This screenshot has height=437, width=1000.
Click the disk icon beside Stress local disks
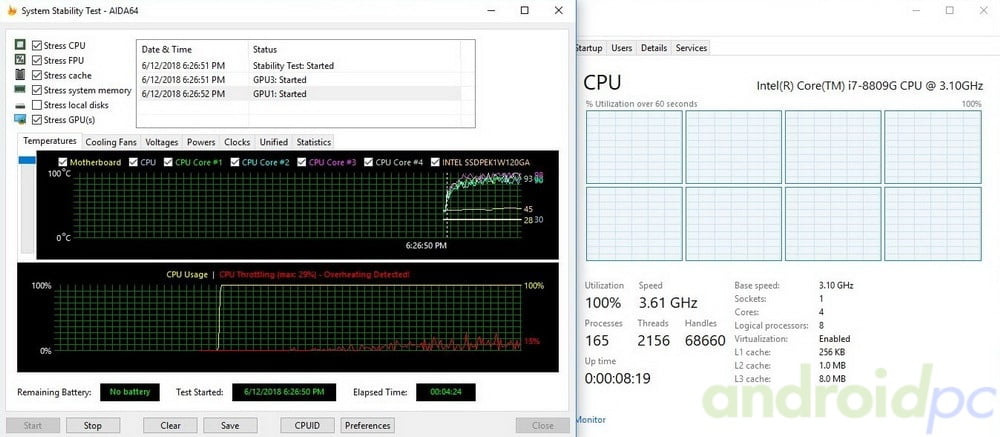tap(20, 105)
